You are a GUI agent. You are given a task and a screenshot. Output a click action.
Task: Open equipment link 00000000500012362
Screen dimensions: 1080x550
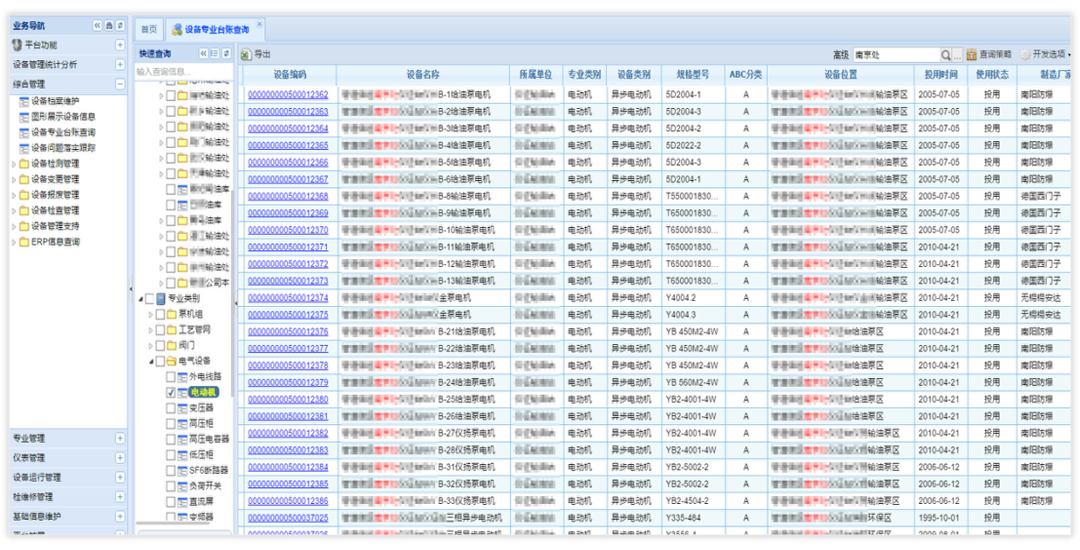click(288, 94)
